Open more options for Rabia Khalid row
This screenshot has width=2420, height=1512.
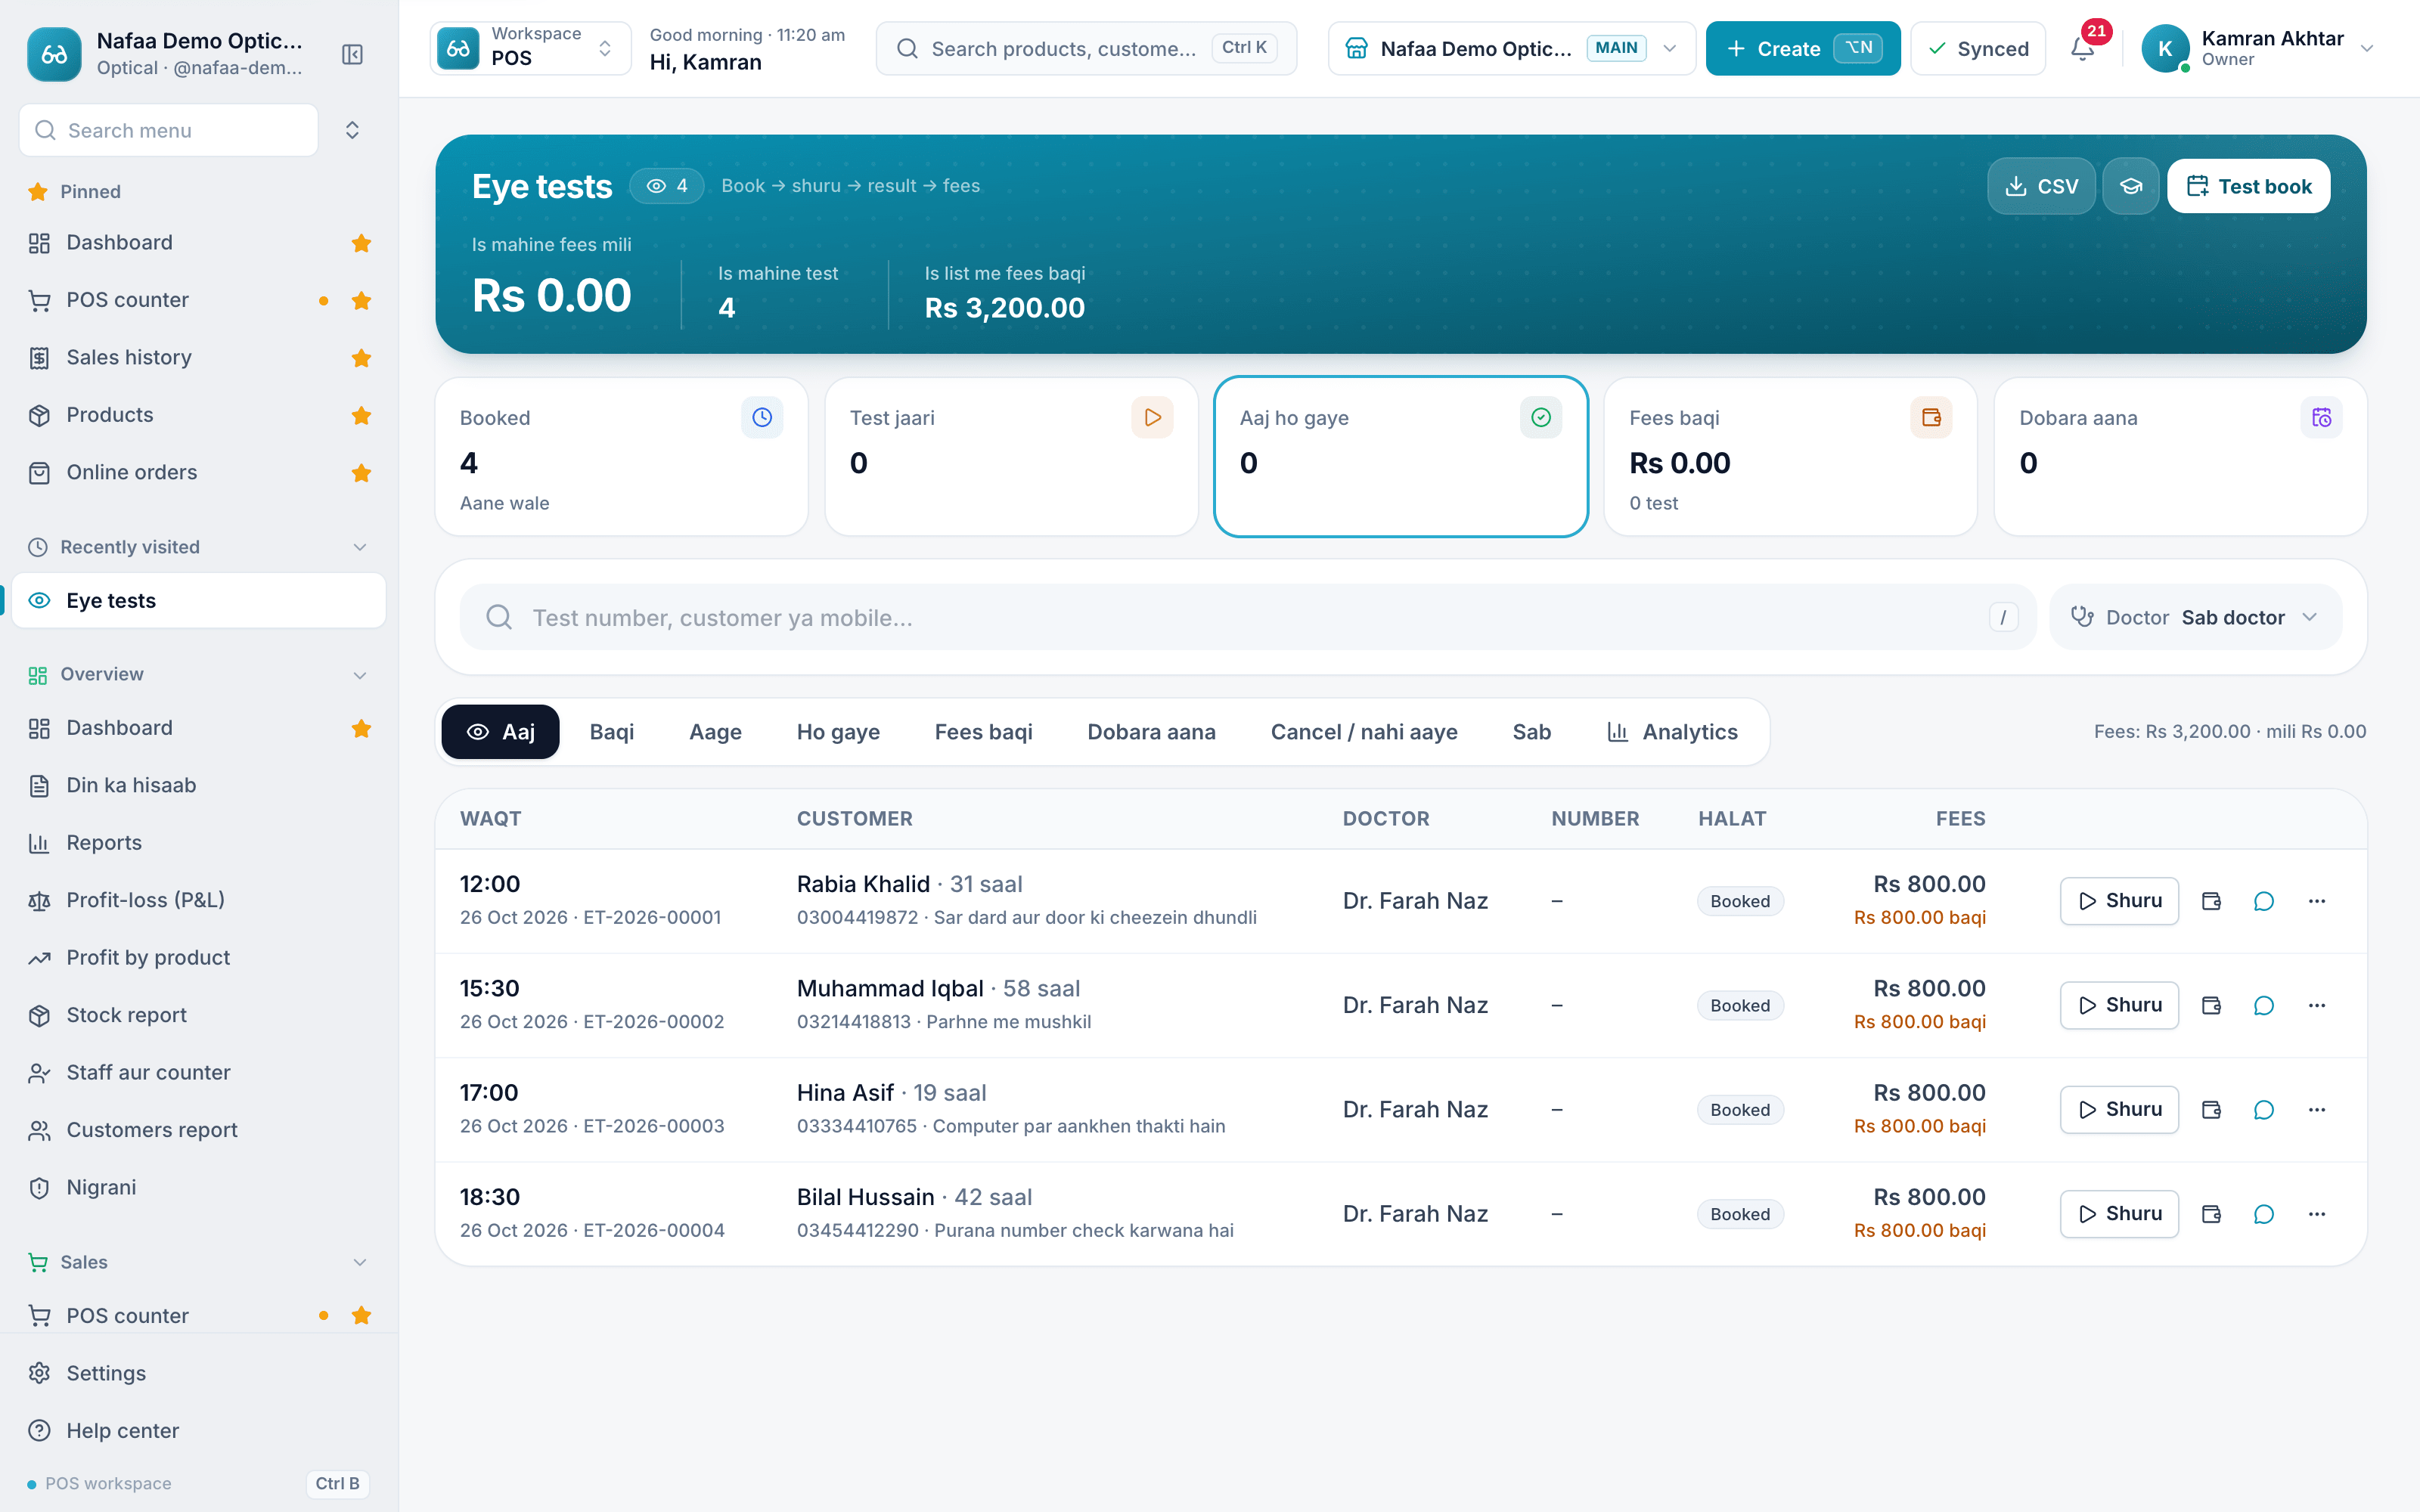[x=2317, y=901]
